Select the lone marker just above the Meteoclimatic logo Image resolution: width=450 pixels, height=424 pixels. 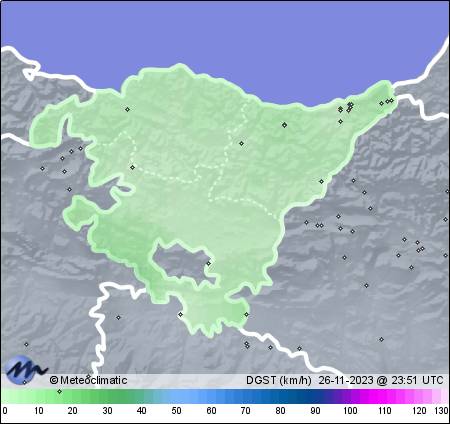26,344
